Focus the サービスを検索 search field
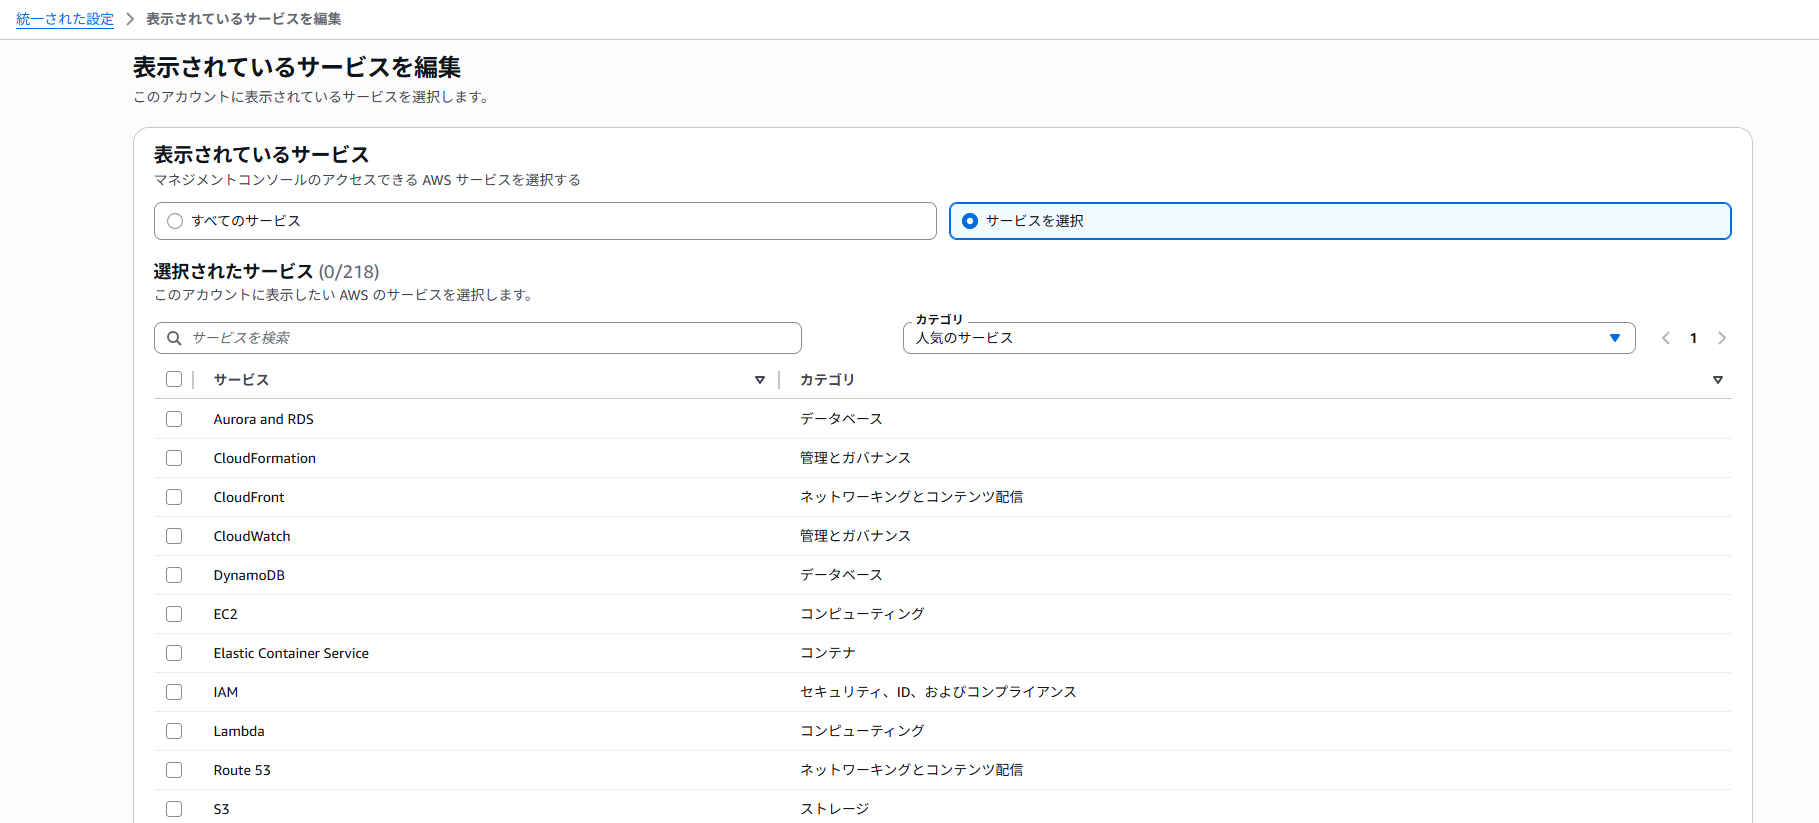This screenshot has height=823, width=1819. click(x=478, y=338)
